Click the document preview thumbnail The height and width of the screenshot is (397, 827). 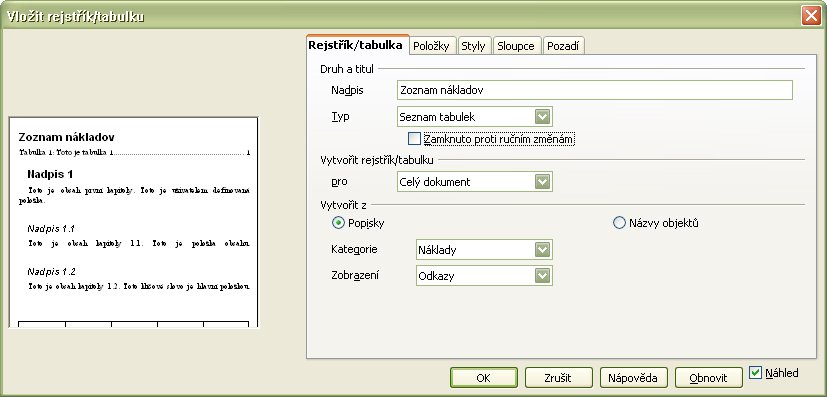pyautogui.click(x=133, y=222)
